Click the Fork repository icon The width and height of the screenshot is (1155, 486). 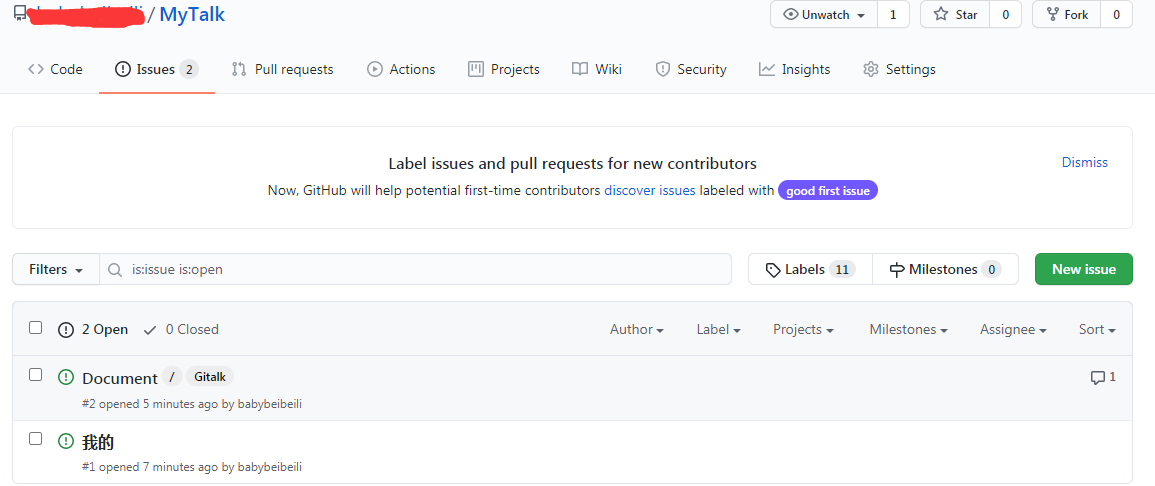click(x=1053, y=15)
